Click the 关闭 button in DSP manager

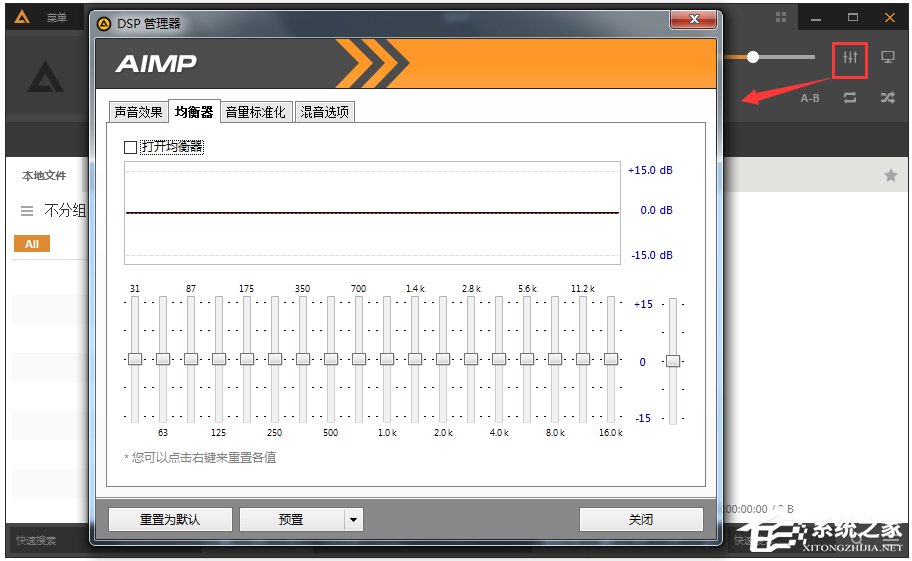tap(641, 520)
